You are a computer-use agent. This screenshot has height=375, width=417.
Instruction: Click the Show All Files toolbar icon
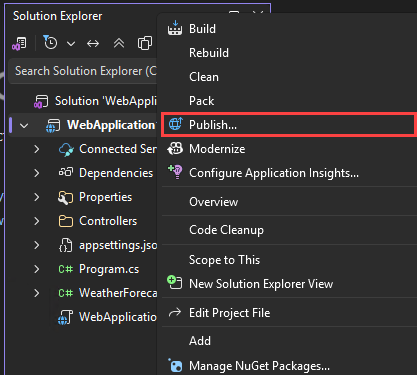145,43
